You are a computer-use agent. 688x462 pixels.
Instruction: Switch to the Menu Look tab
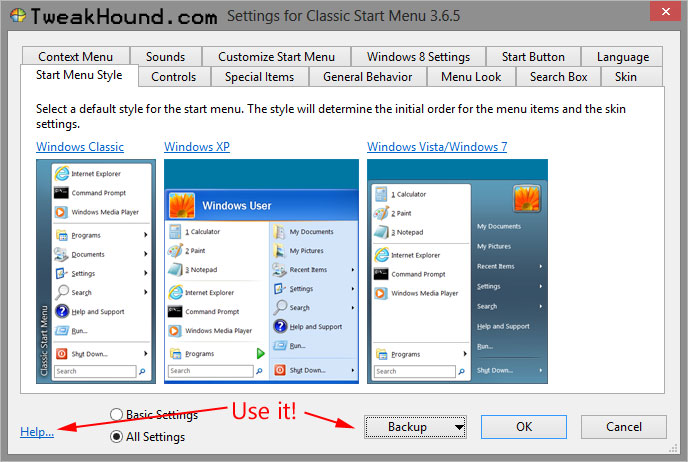pos(471,77)
